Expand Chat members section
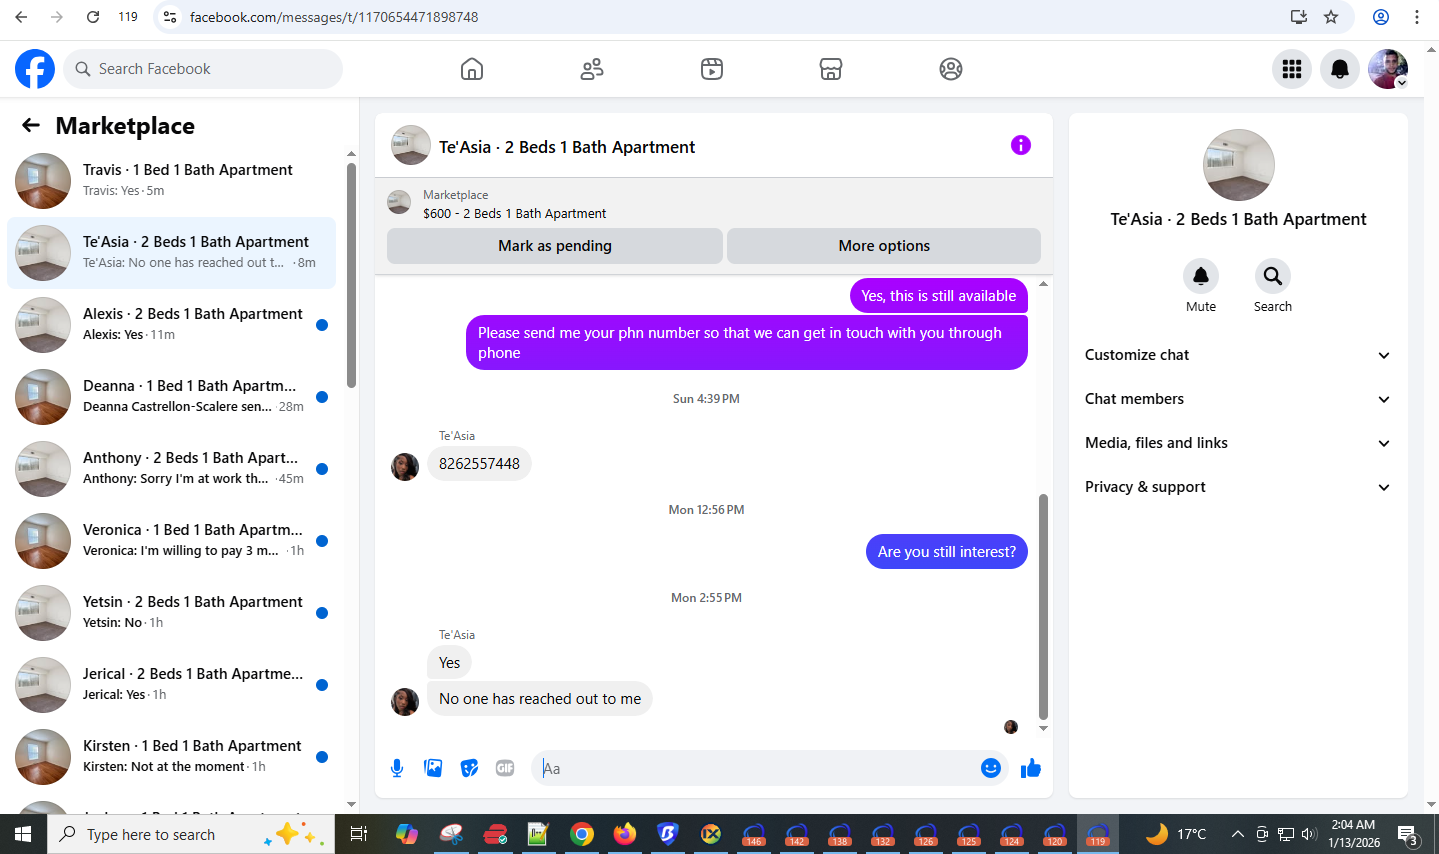Viewport: 1439px width, 854px height. click(x=1238, y=399)
